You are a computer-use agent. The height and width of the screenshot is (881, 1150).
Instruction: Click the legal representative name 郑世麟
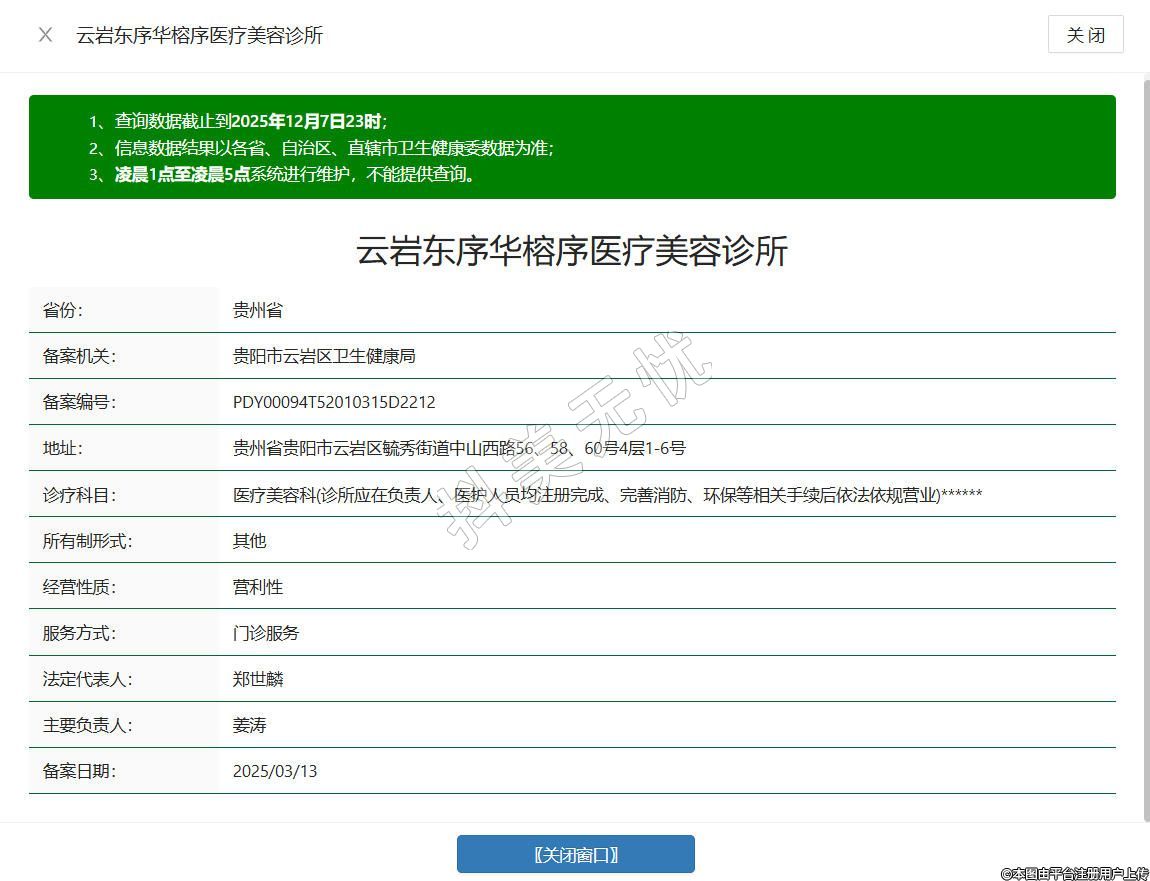point(258,679)
